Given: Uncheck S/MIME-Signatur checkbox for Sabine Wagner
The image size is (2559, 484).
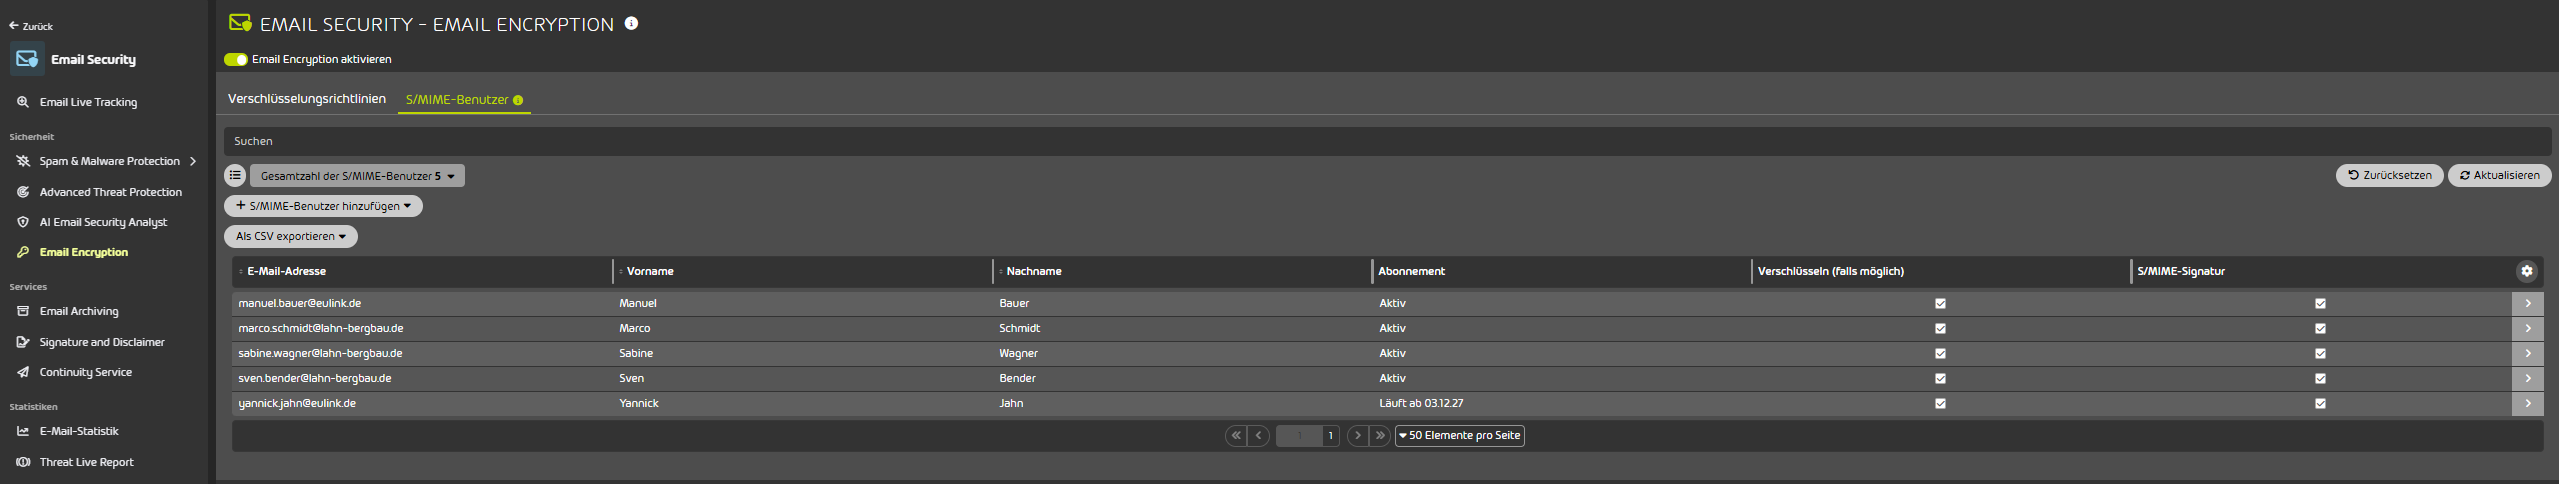Looking at the screenshot, I should tap(2320, 354).
